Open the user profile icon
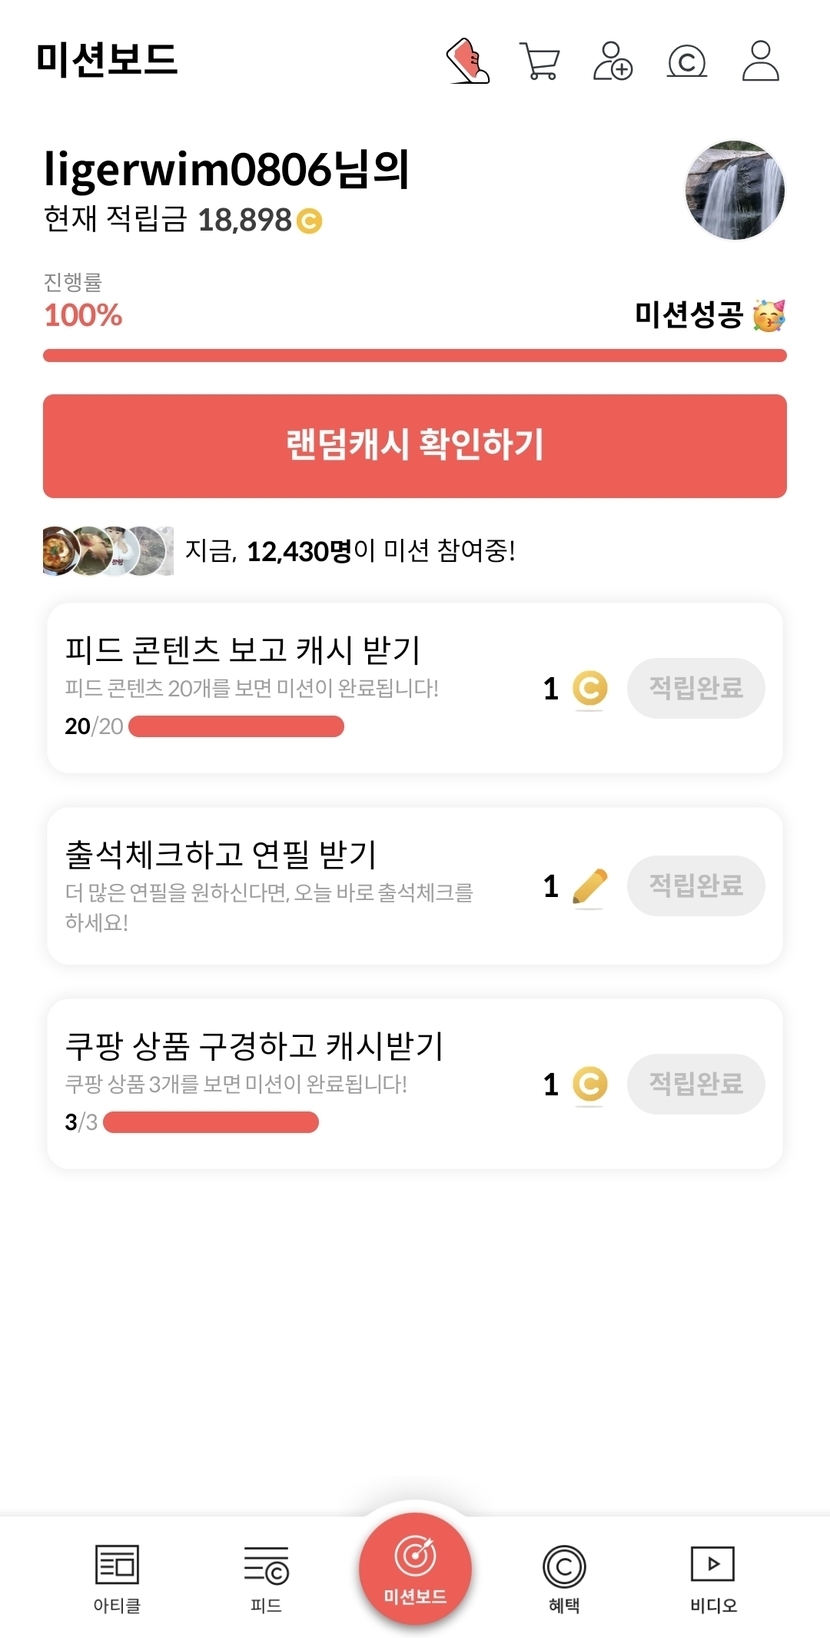 [760, 61]
